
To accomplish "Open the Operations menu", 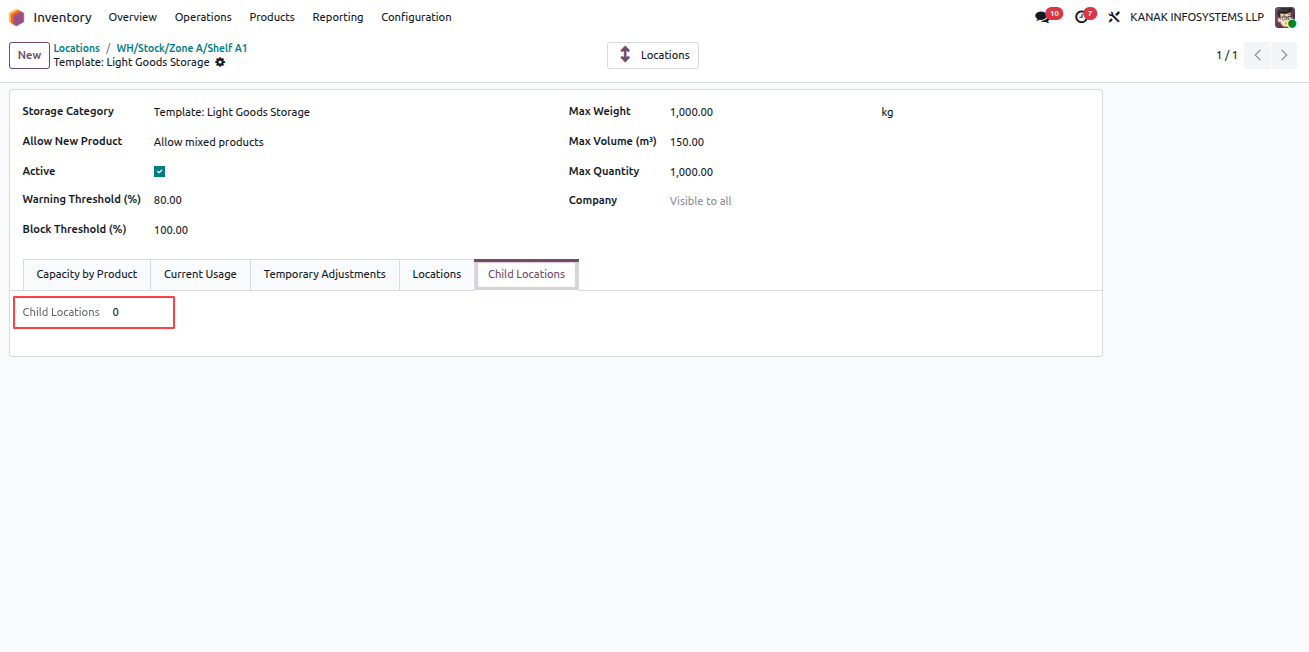I will point(203,17).
